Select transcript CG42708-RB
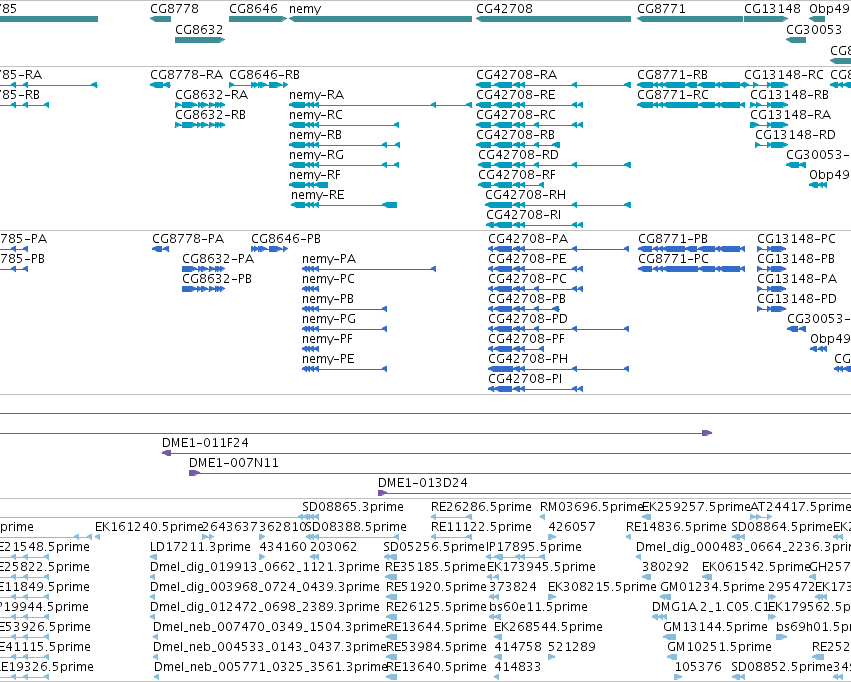 point(516,135)
